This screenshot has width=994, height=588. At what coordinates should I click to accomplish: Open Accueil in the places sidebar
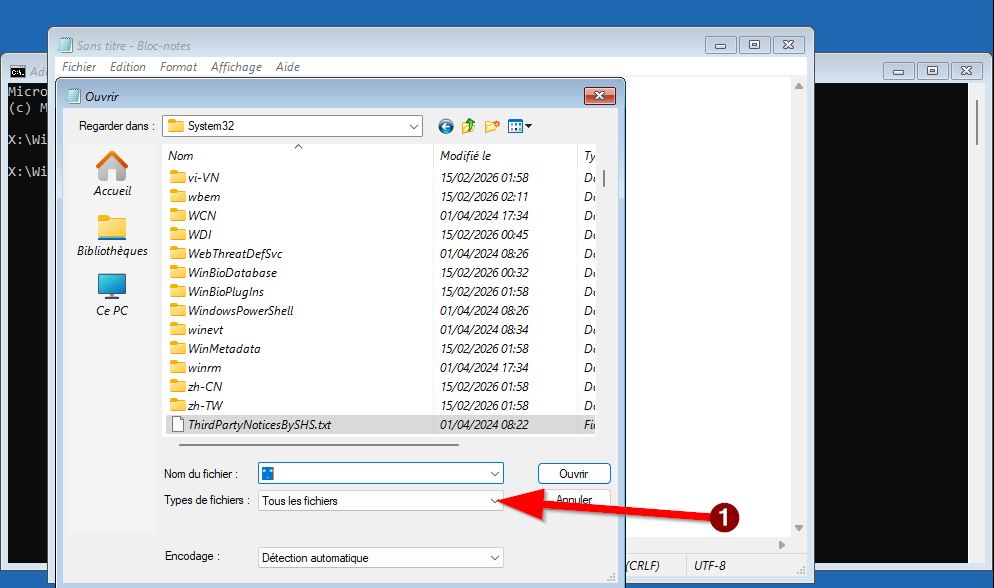point(112,173)
